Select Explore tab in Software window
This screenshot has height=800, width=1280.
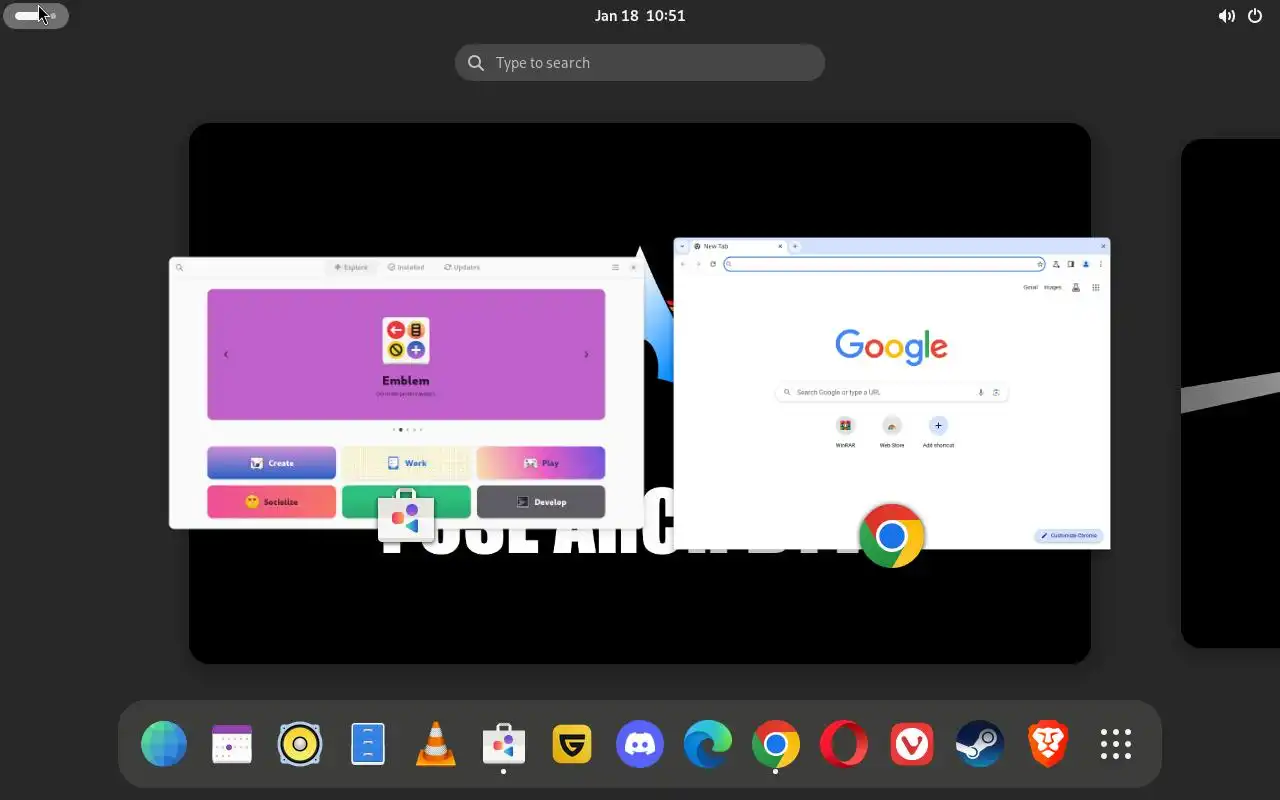point(351,267)
